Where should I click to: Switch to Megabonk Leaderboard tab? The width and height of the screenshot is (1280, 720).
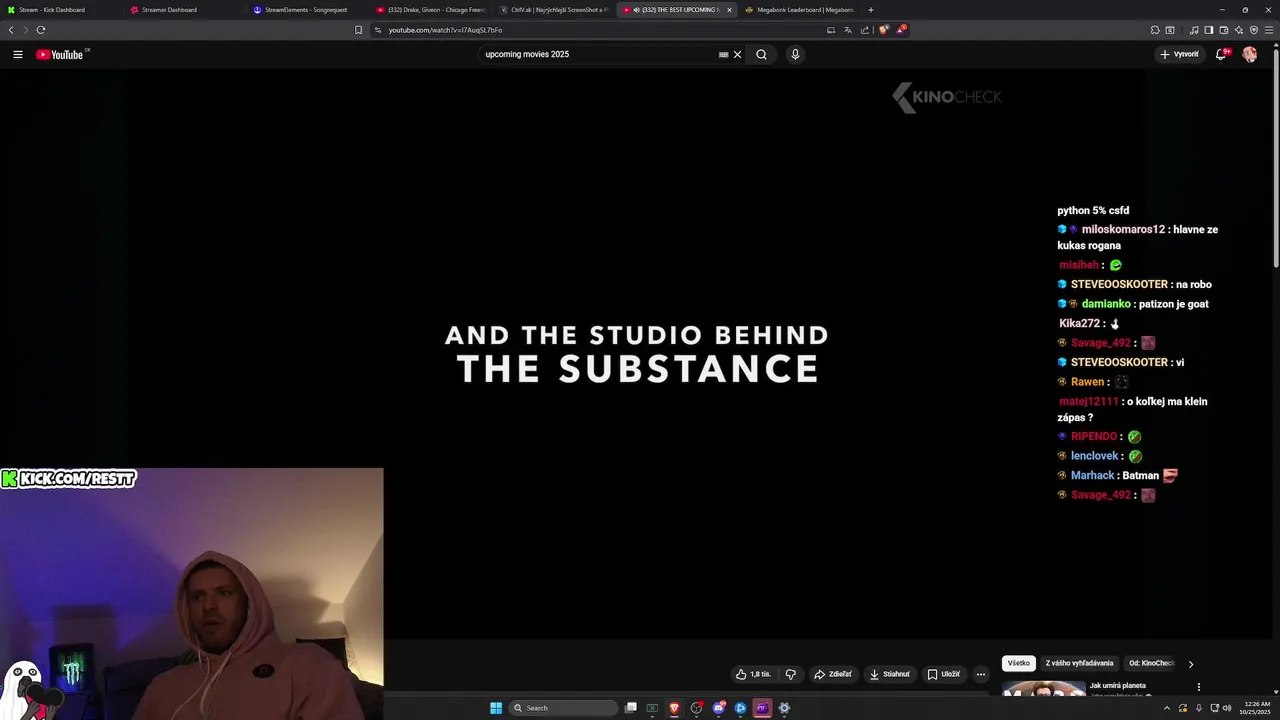800,10
